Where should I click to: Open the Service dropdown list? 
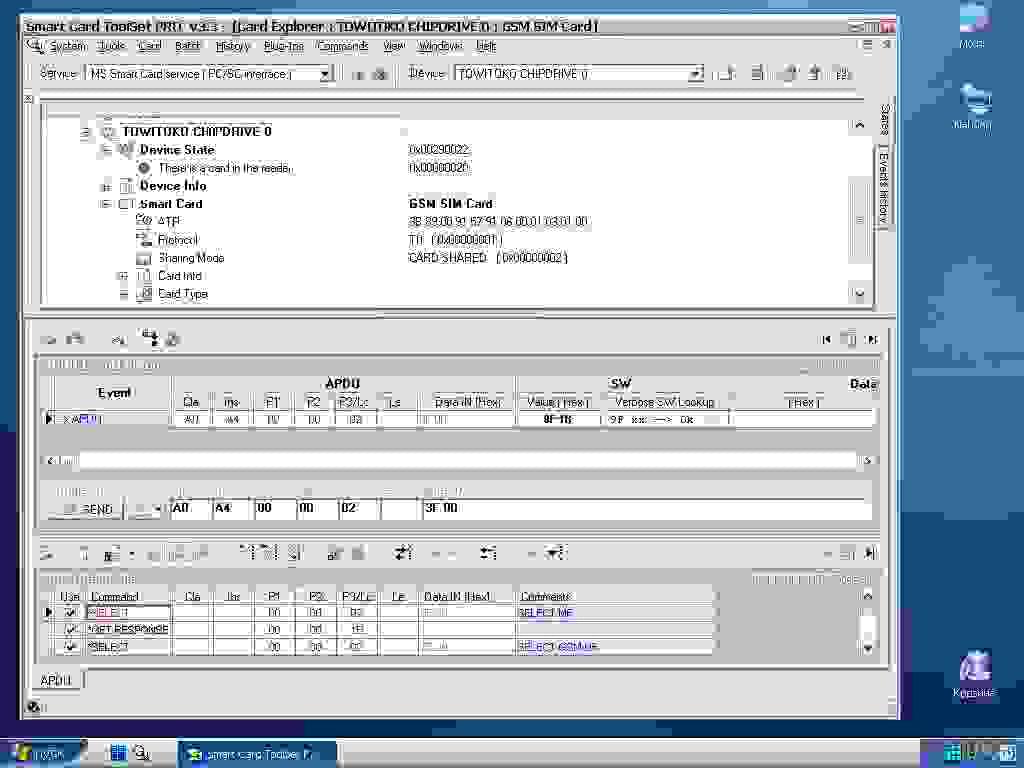tap(325, 73)
